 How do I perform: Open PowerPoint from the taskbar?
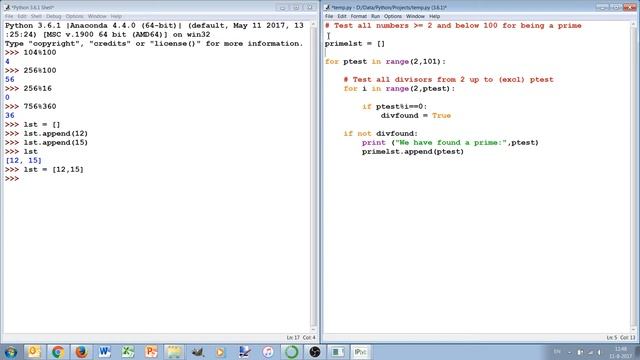point(151,352)
